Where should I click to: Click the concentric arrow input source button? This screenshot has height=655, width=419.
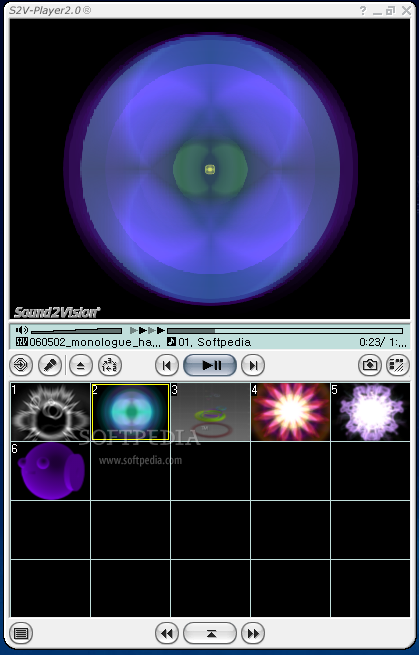coord(21,366)
